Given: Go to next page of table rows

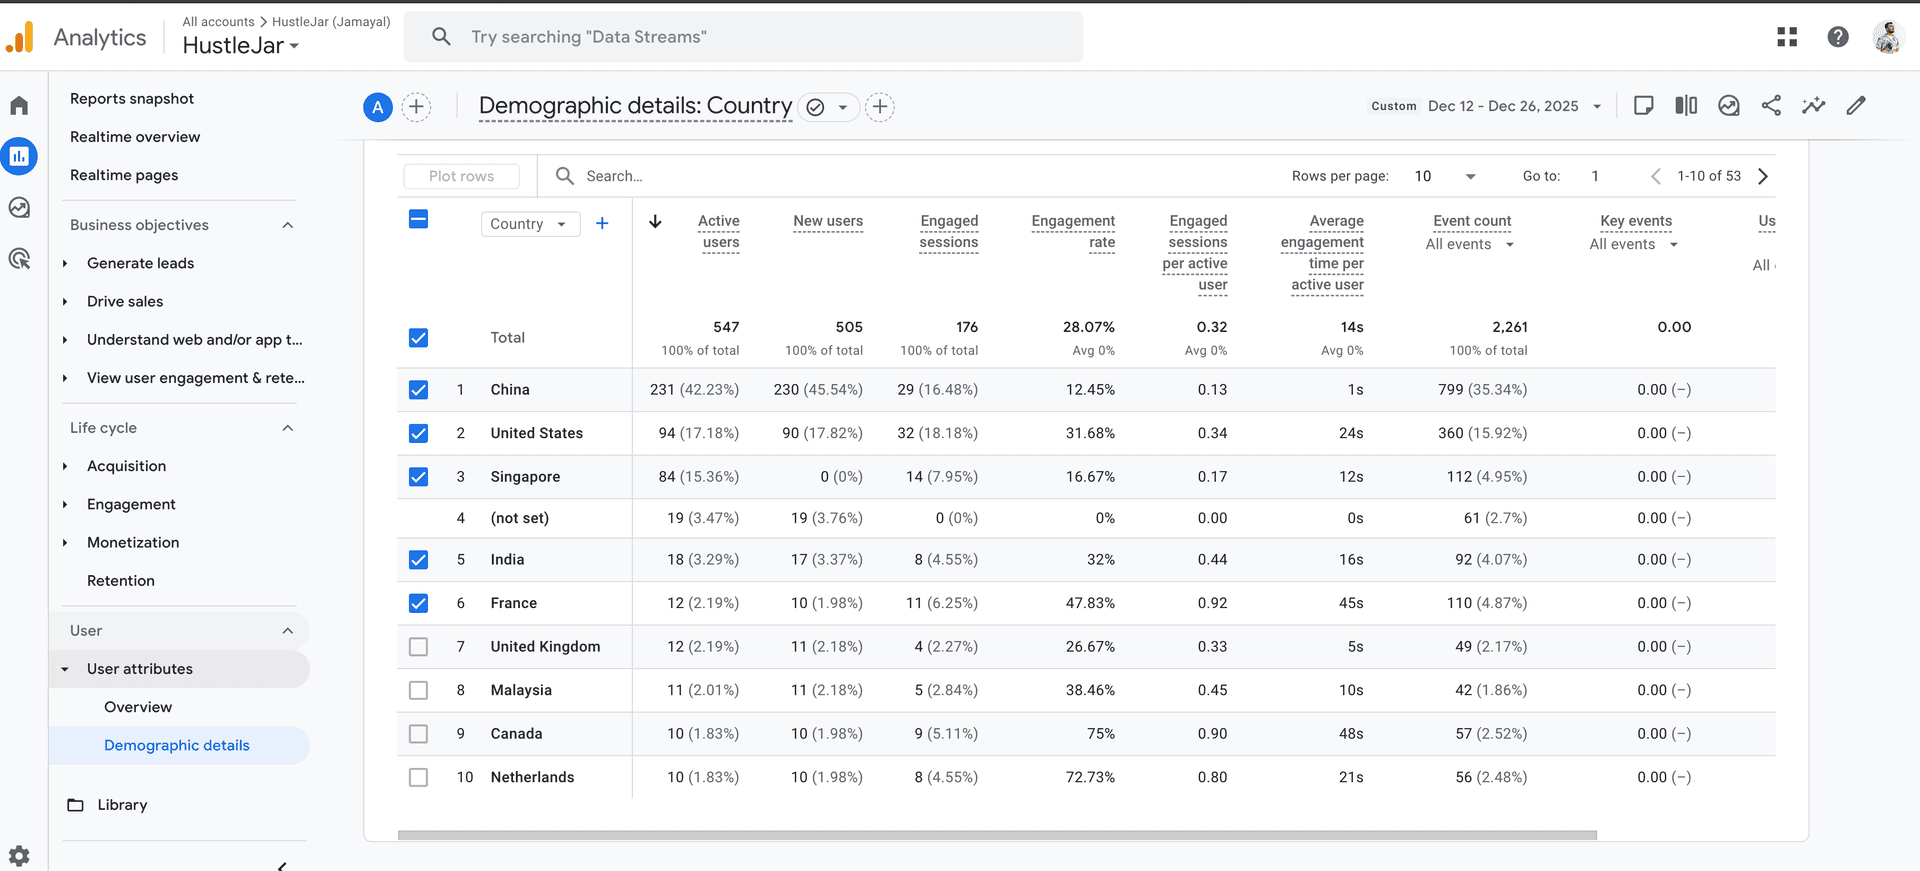Looking at the screenshot, I should point(1763,176).
